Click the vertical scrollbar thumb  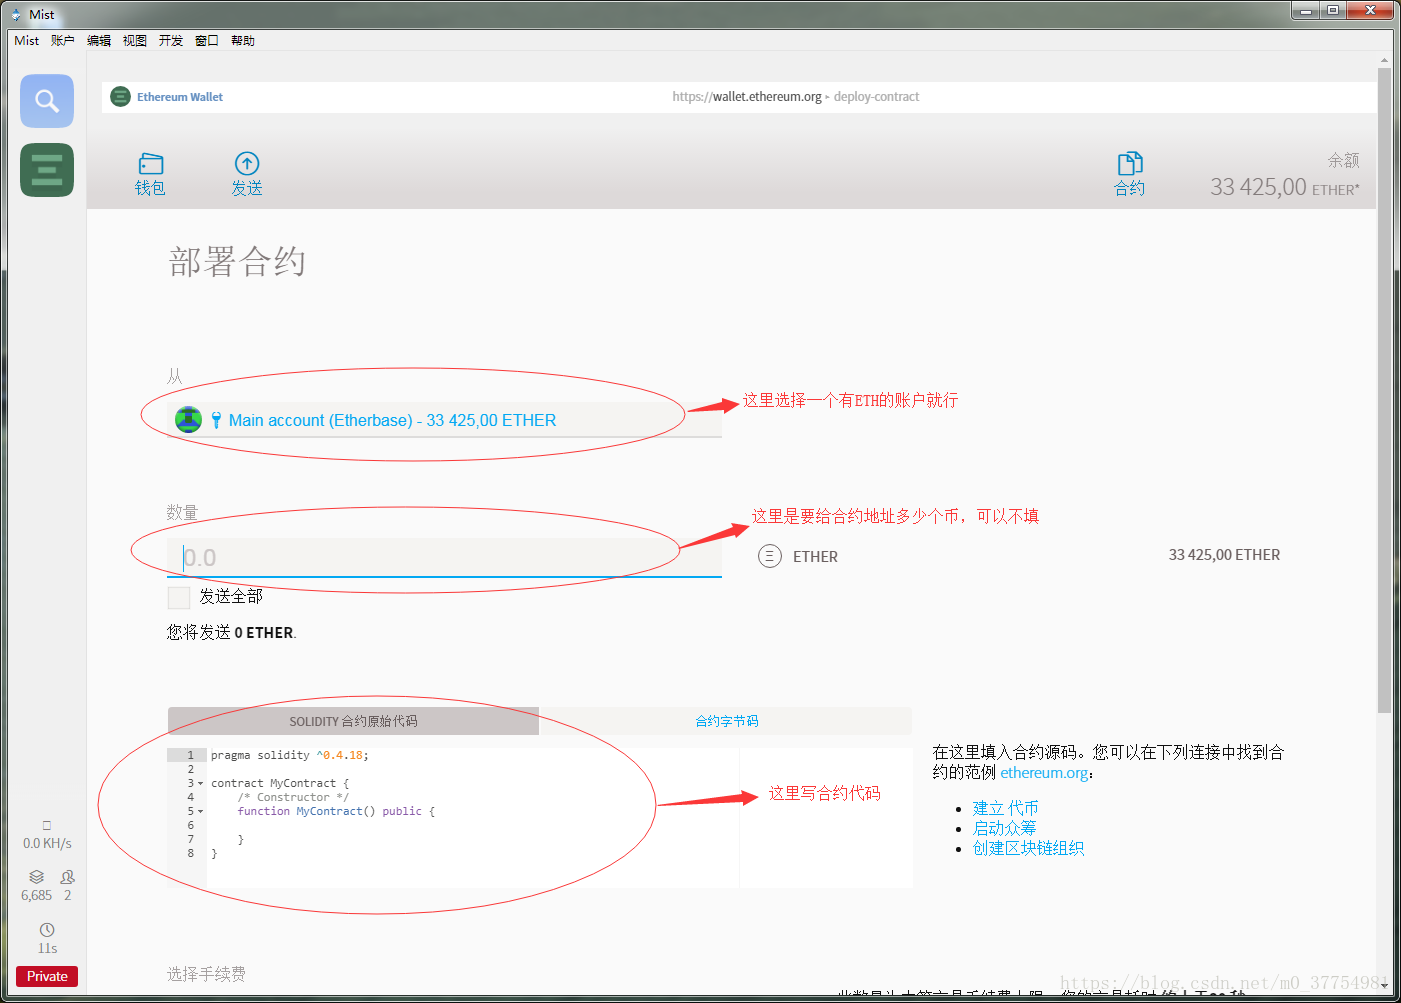click(x=1384, y=391)
